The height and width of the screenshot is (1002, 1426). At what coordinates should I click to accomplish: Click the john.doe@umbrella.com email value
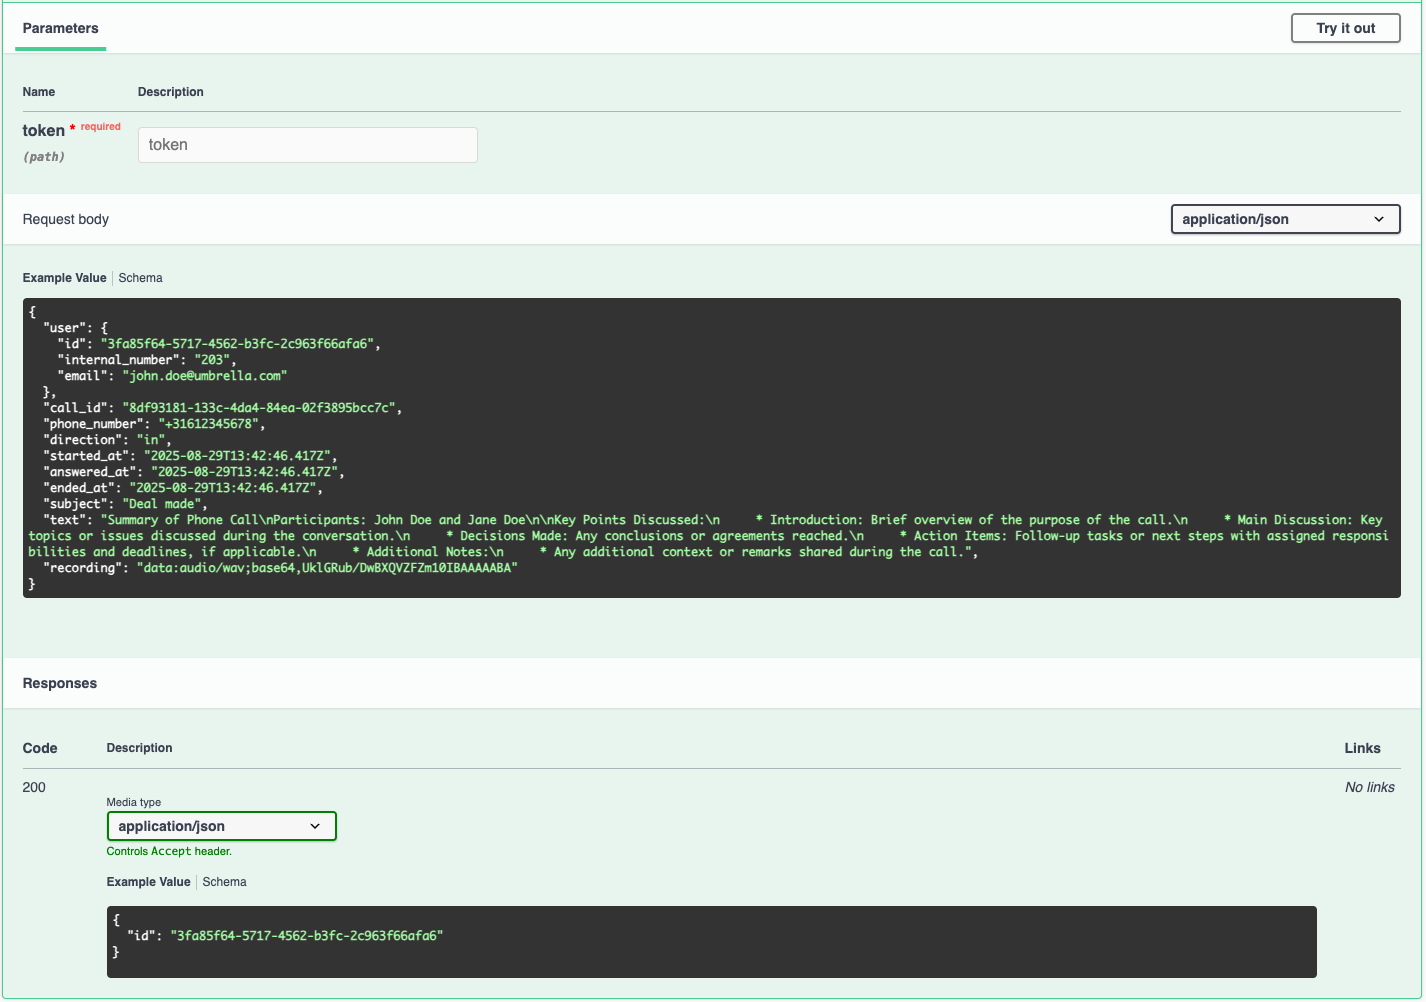(205, 376)
